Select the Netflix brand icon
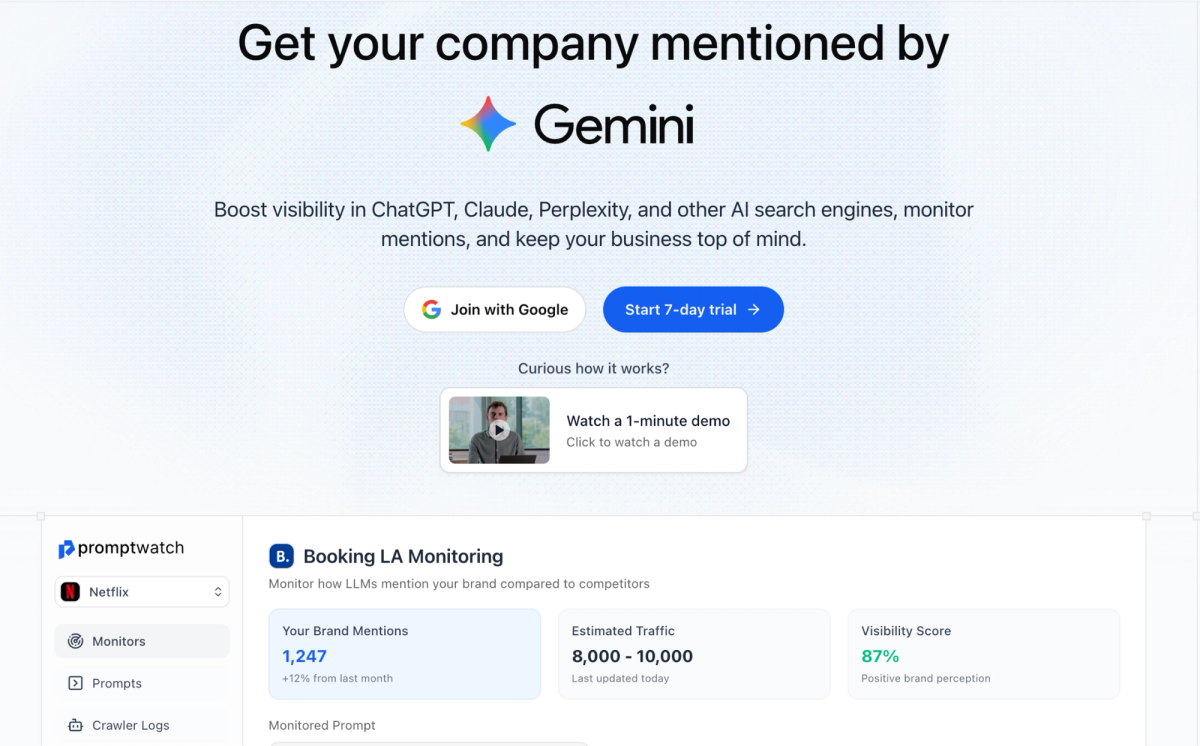 point(70,591)
